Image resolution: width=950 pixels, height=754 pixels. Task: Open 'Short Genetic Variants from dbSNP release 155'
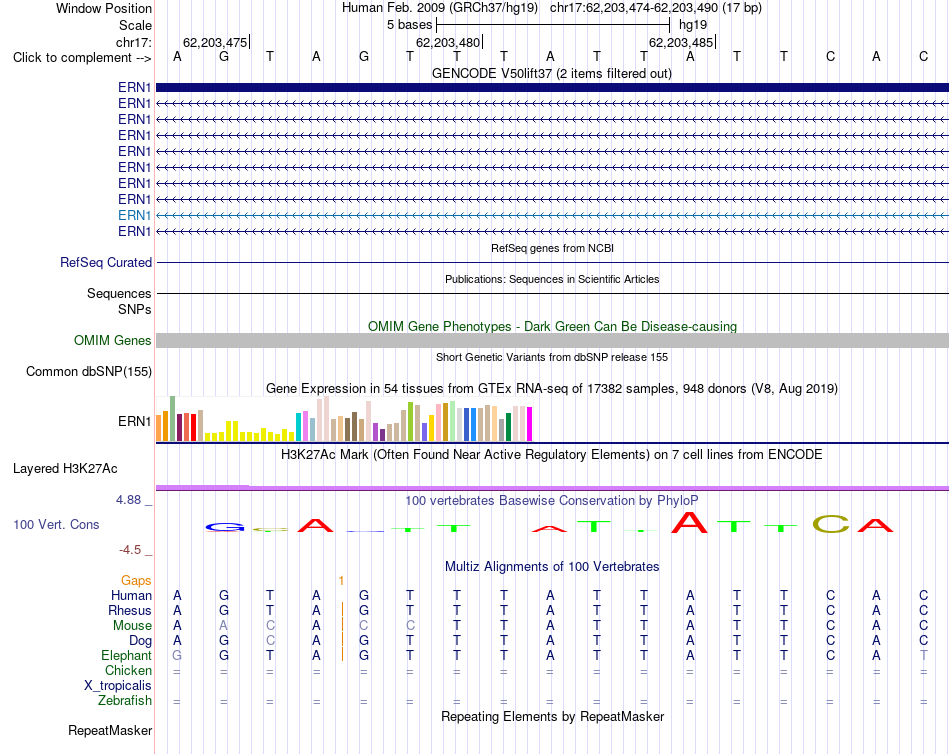point(552,357)
